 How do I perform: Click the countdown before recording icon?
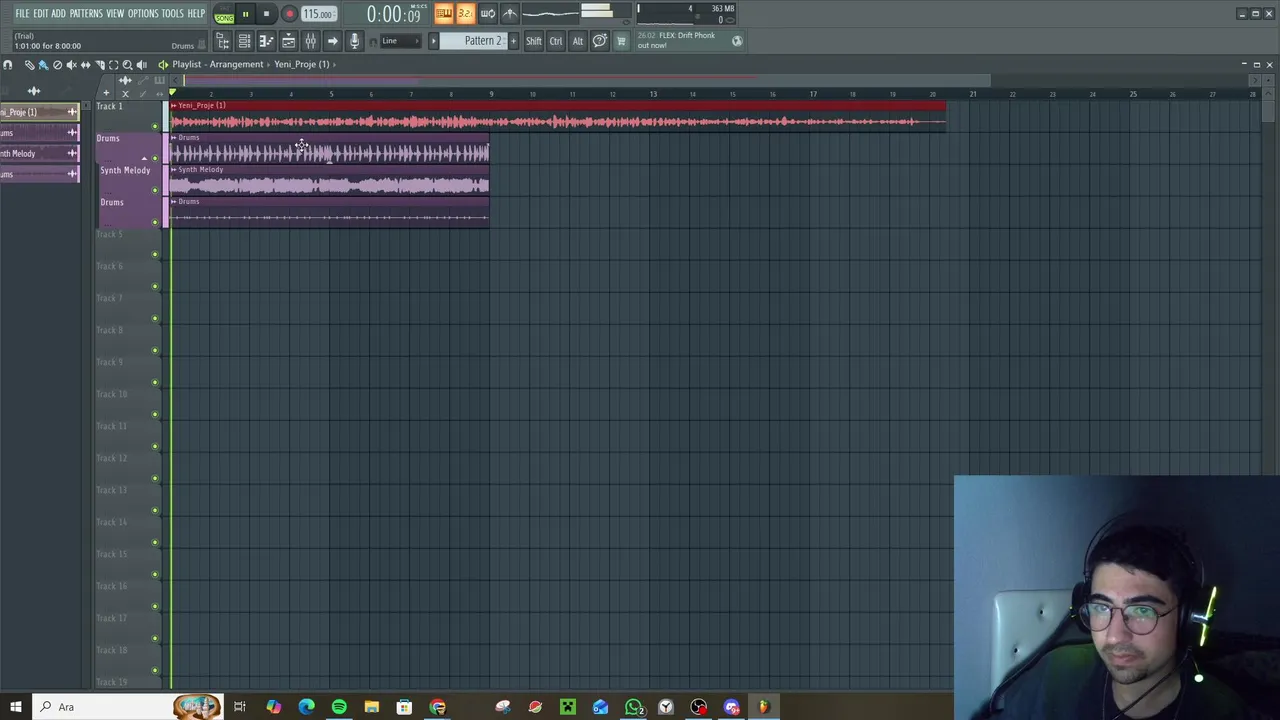pos(465,13)
